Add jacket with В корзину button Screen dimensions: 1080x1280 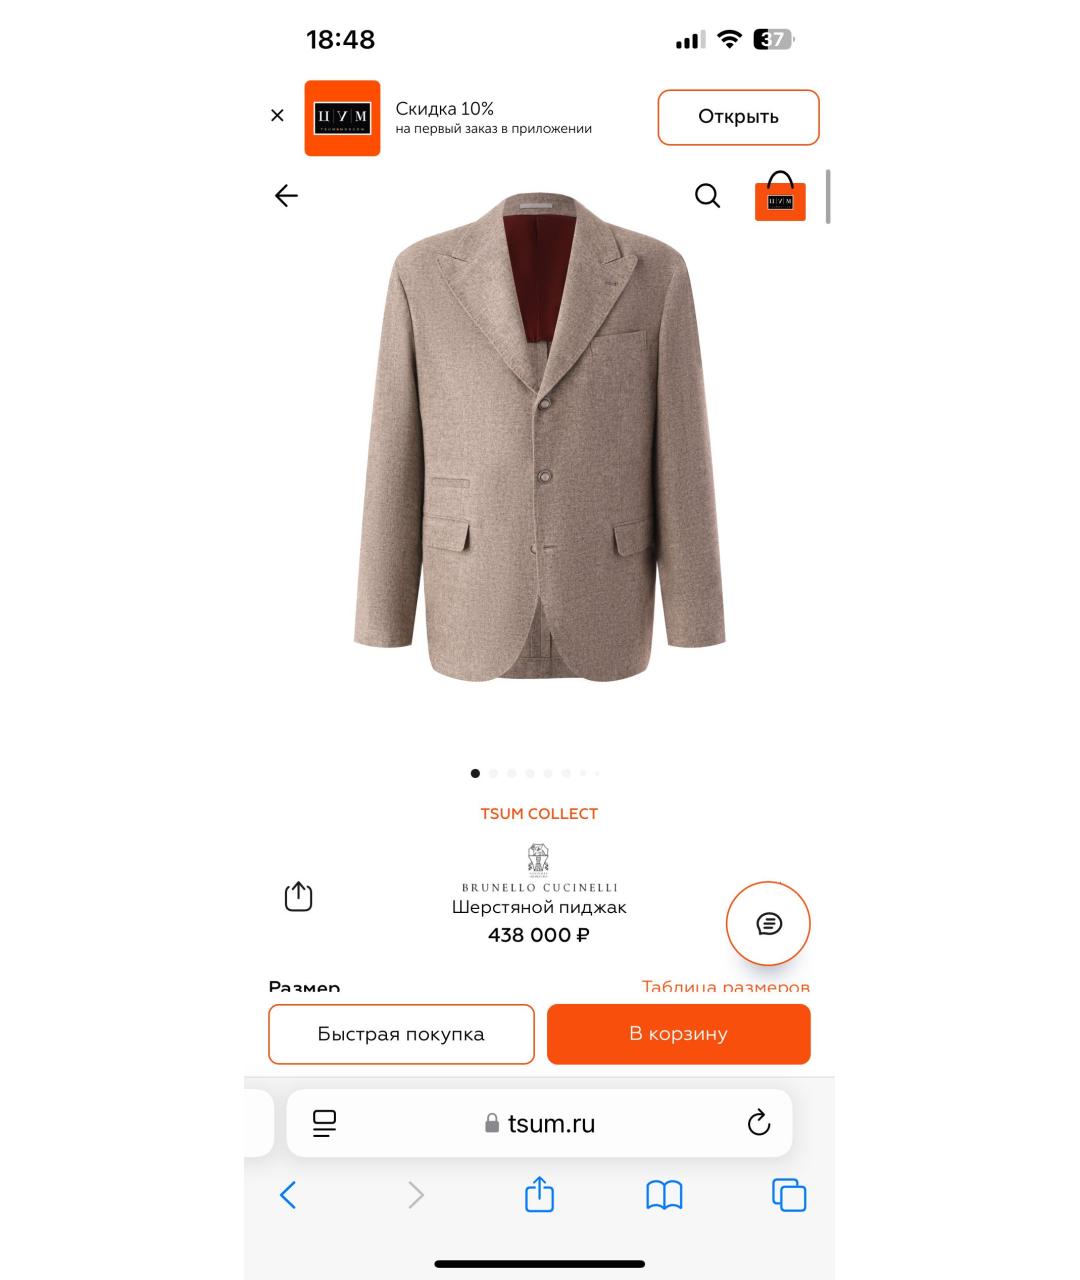tap(678, 1034)
